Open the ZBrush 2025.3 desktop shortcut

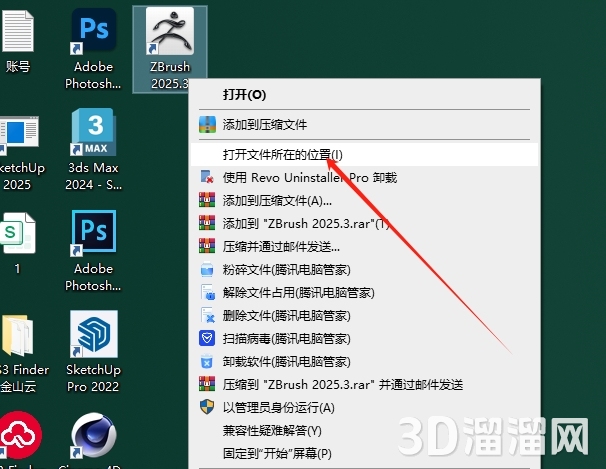(x=169, y=37)
